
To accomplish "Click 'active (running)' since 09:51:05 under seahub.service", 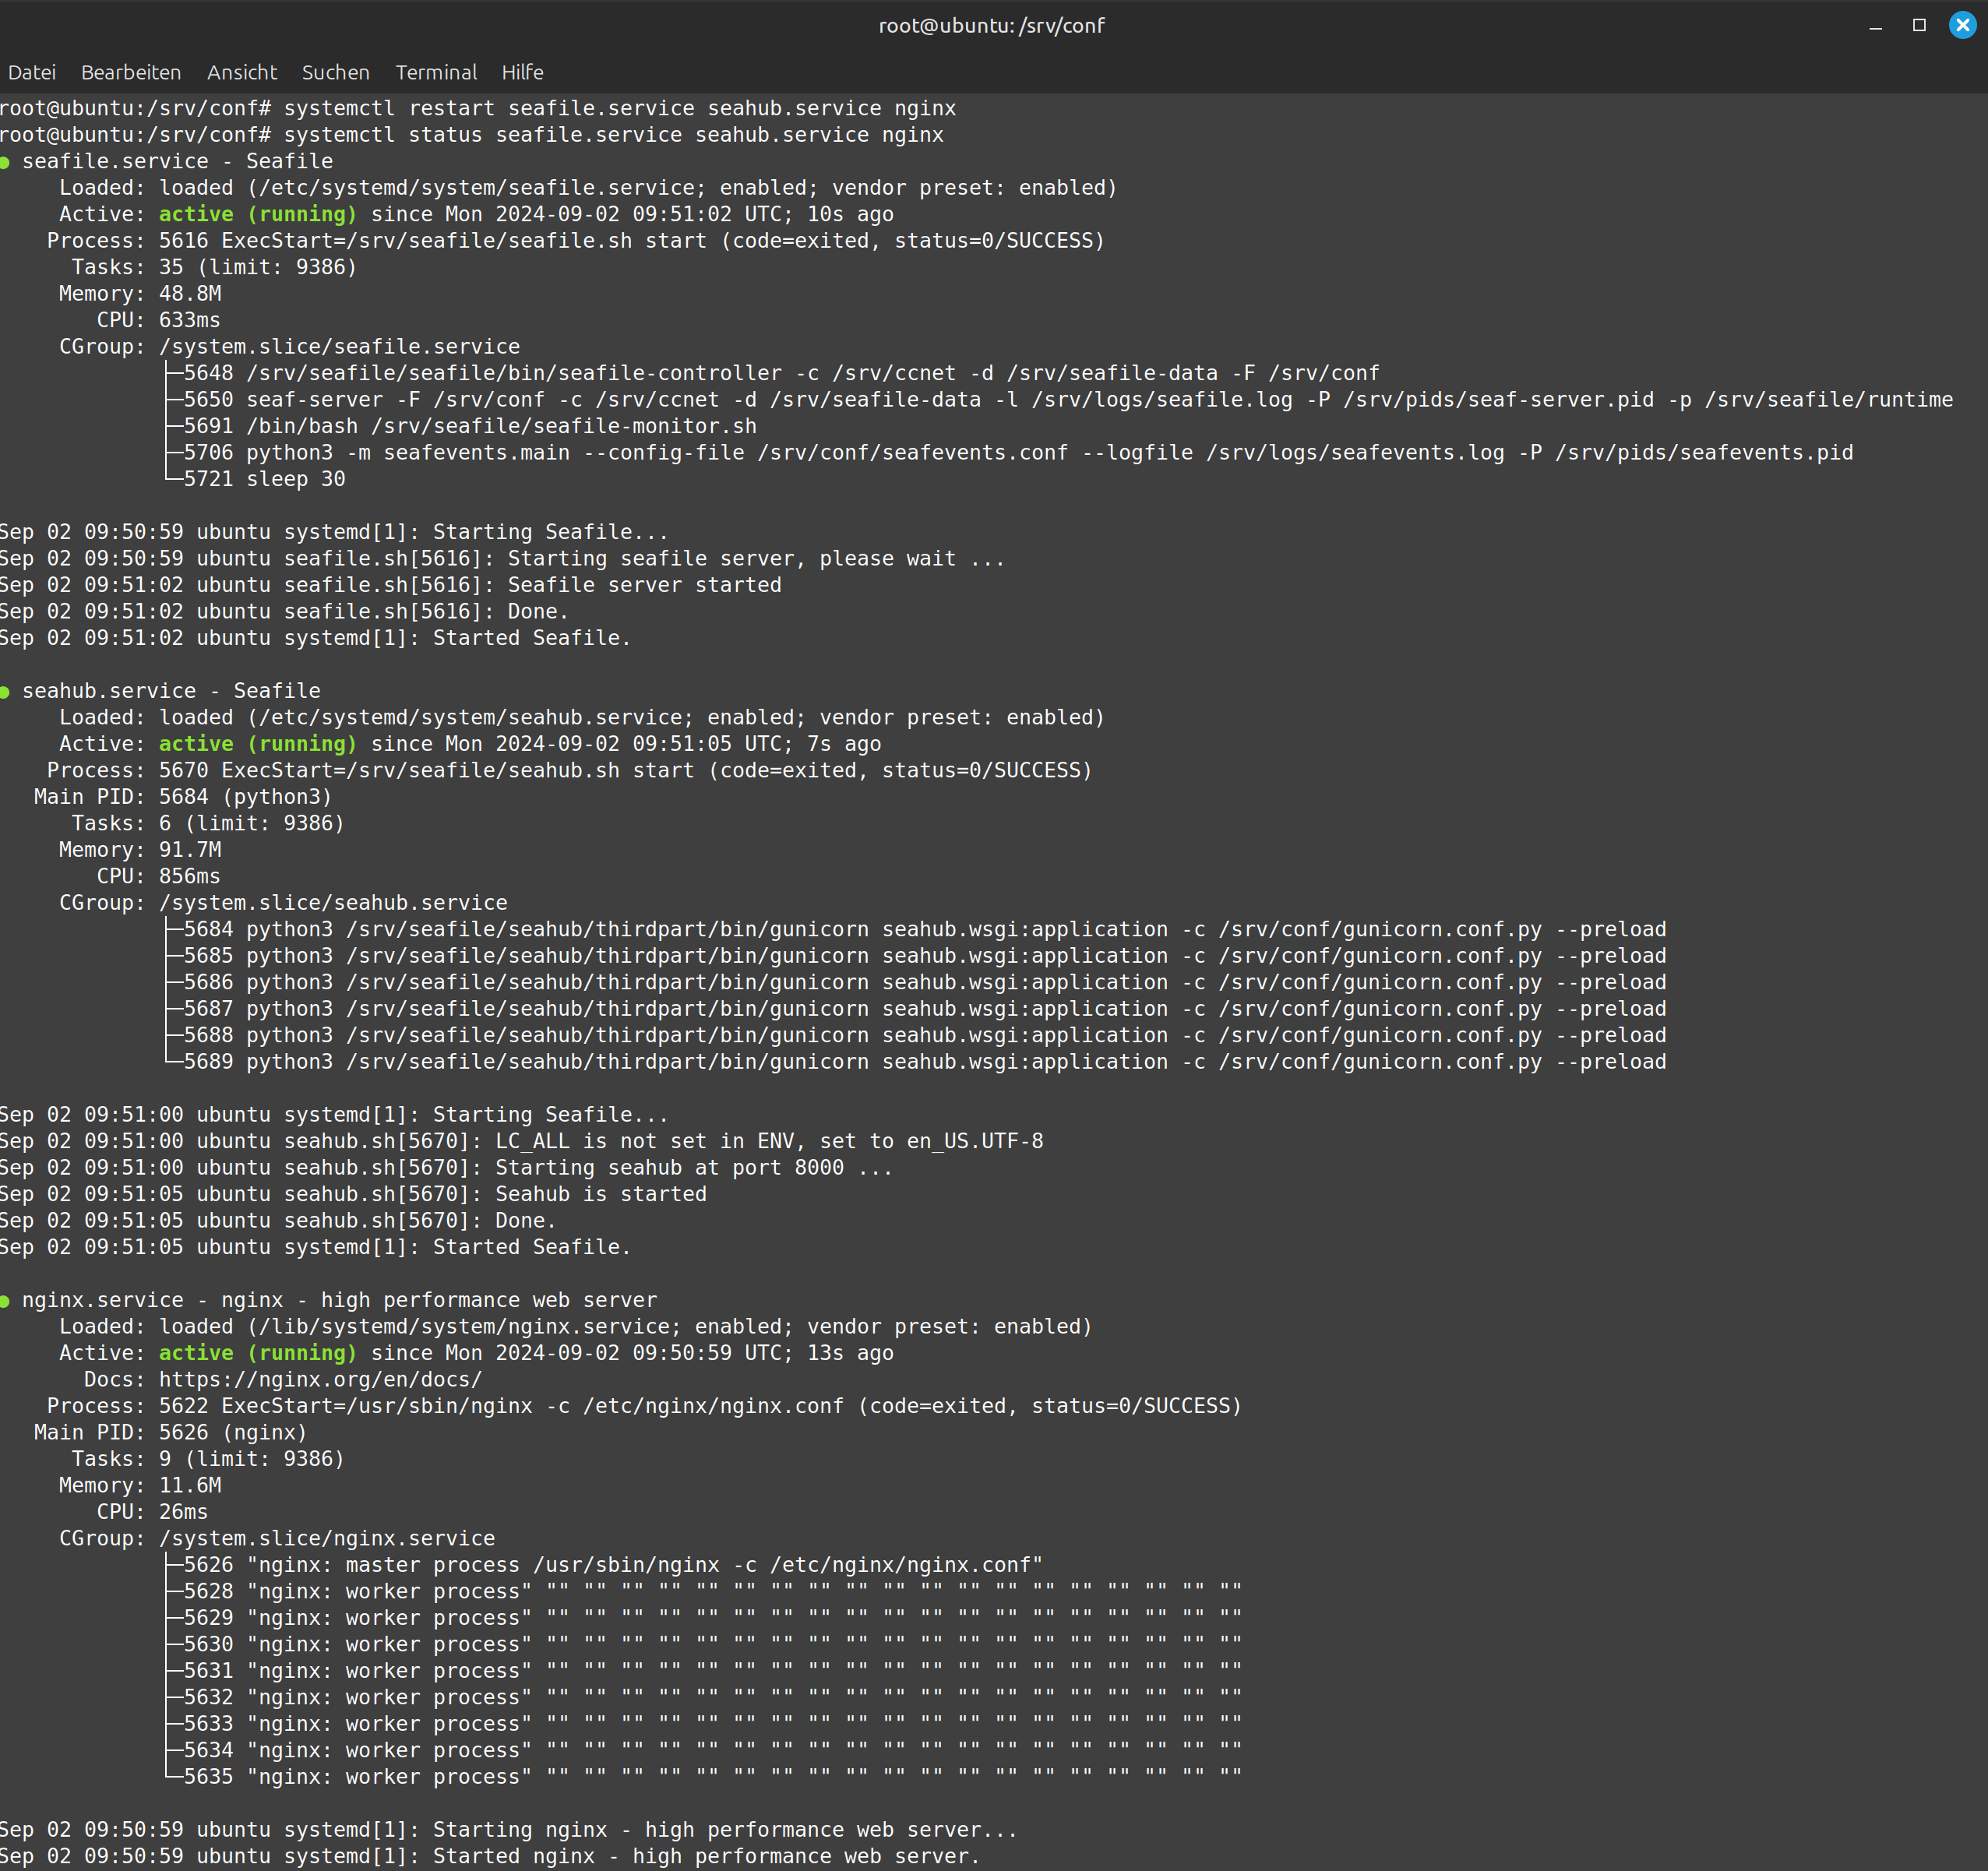I will point(258,744).
